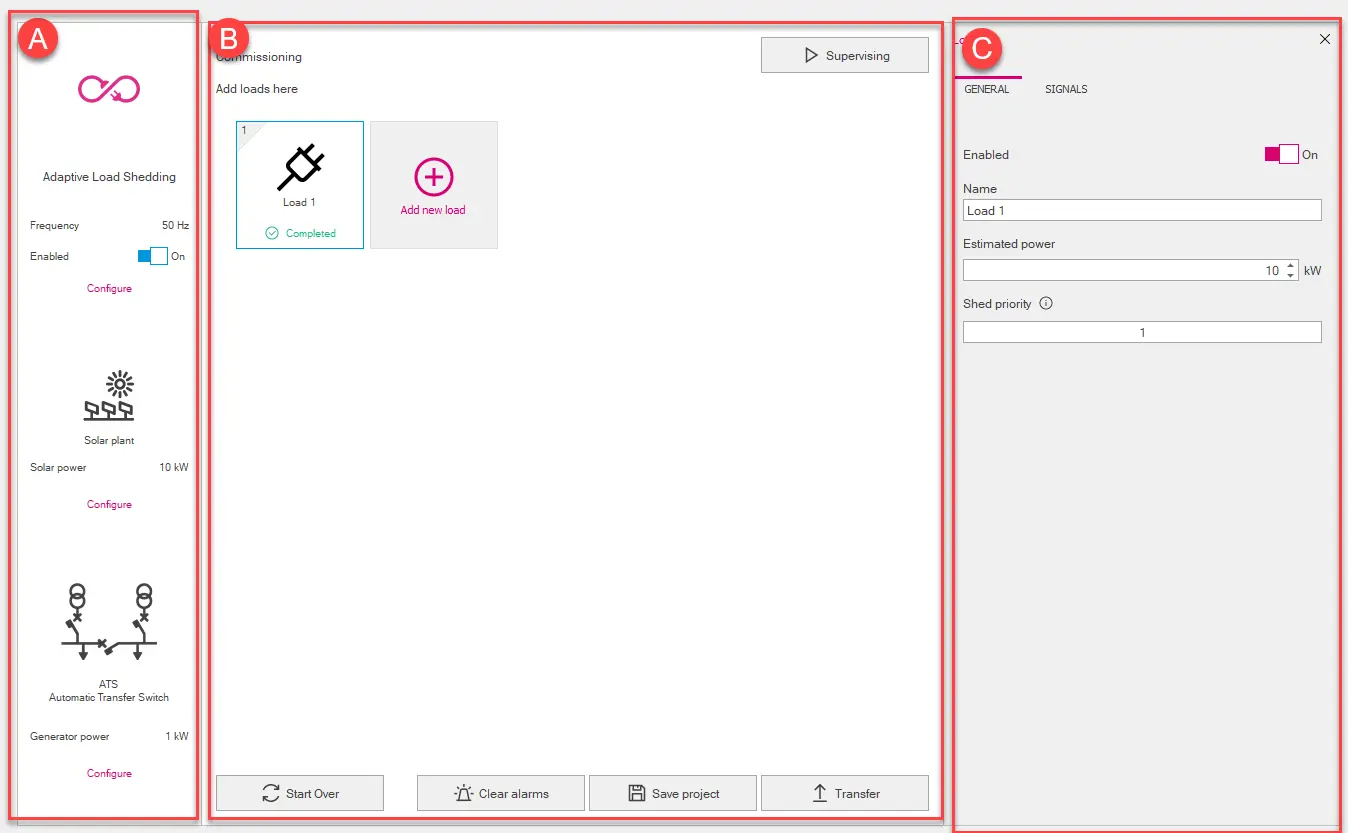Click the Save project button
This screenshot has width=1348, height=833.
click(673, 793)
